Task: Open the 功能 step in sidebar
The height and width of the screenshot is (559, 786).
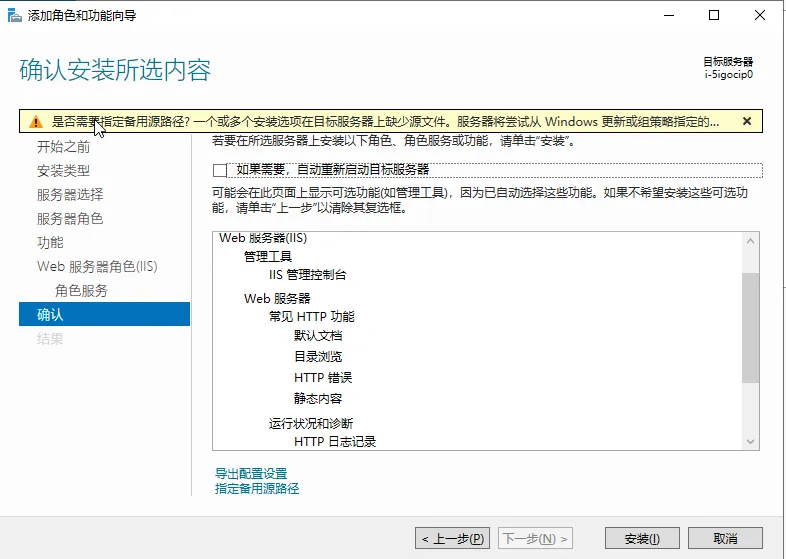Action: tap(50, 242)
